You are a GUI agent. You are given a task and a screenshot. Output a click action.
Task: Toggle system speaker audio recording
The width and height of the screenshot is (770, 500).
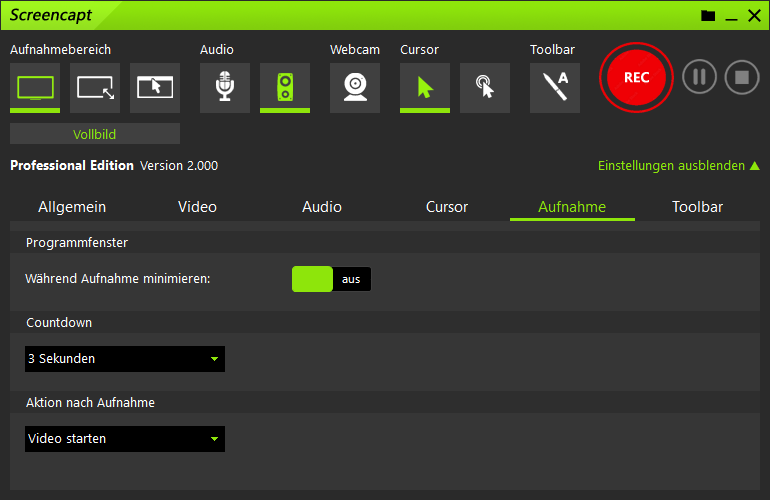tap(285, 87)
